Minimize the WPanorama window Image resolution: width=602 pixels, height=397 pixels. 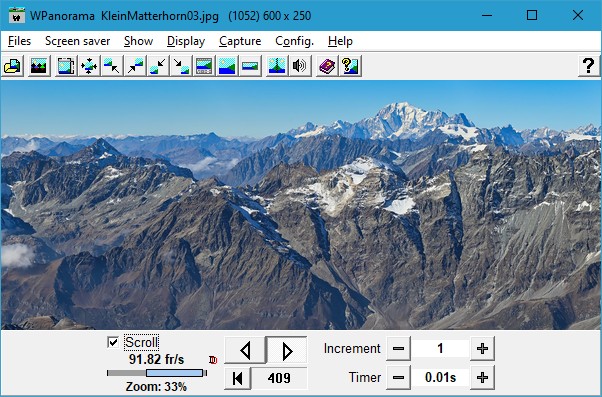coord(487,16)
